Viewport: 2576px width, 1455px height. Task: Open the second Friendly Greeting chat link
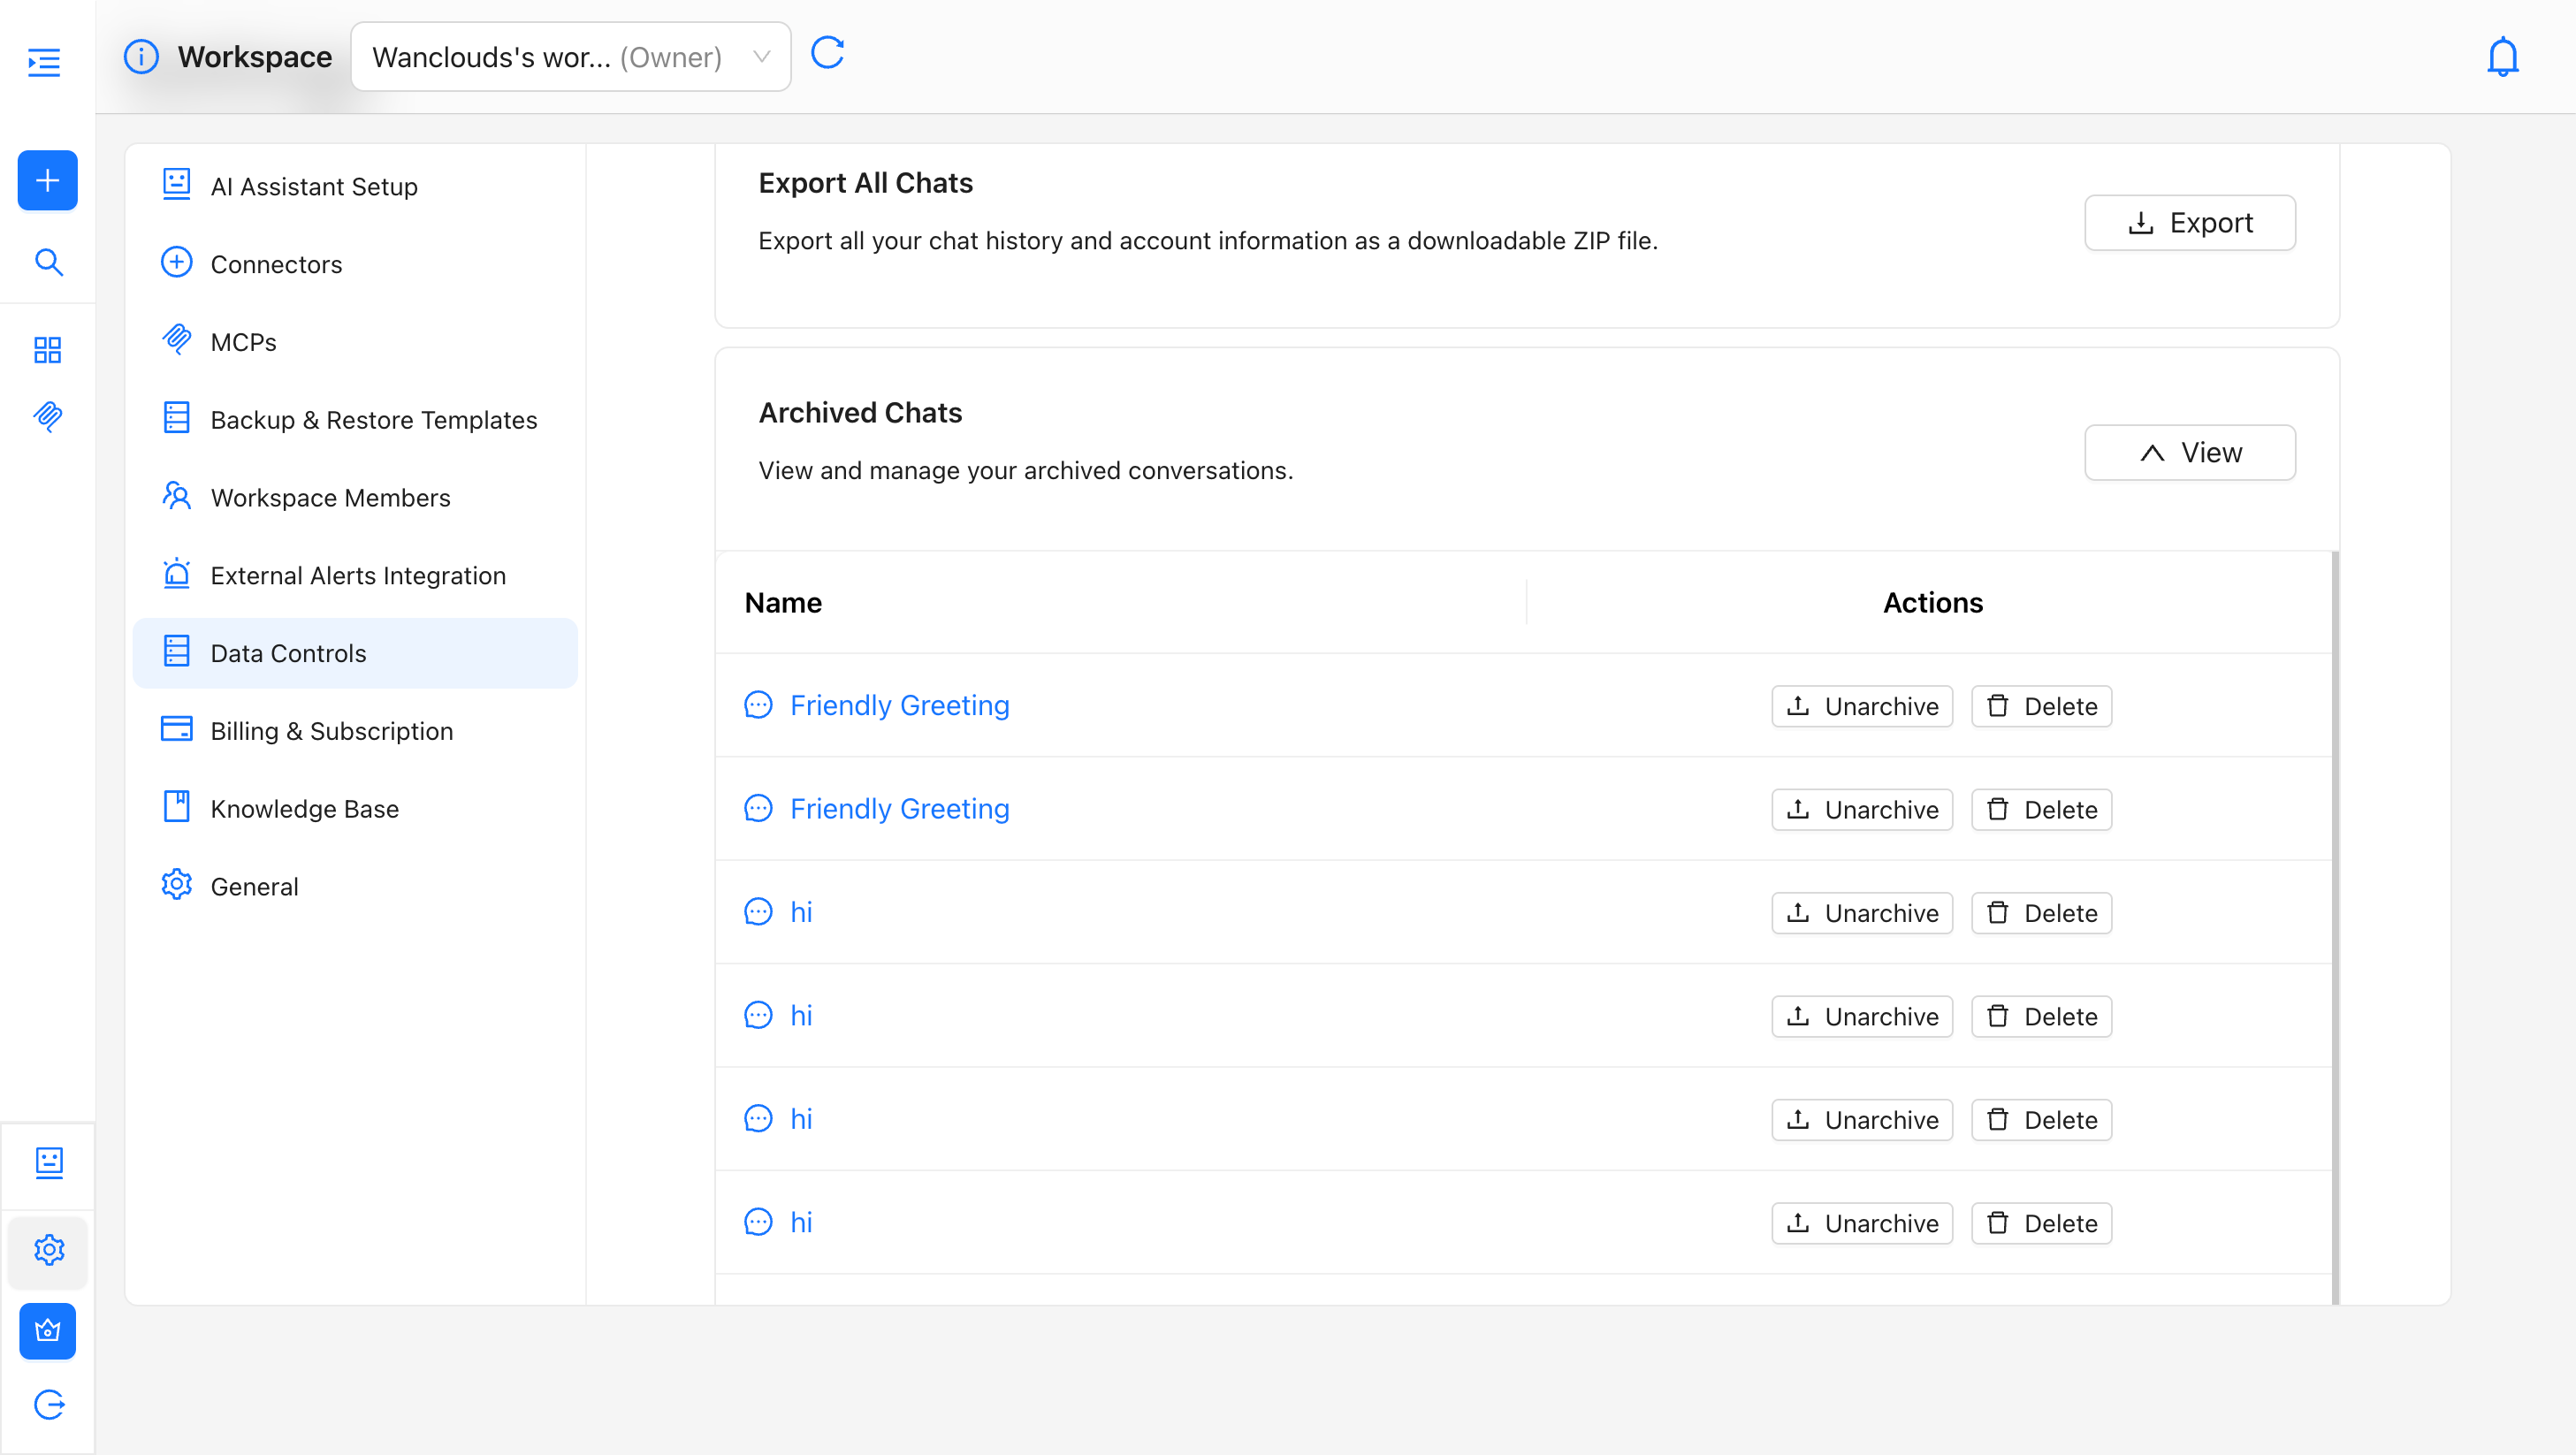(x=899, y=808)
